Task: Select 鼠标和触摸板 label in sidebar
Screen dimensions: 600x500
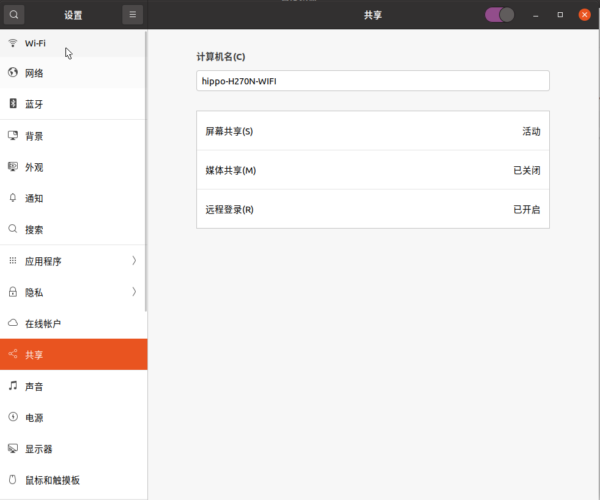Action: 52,480
